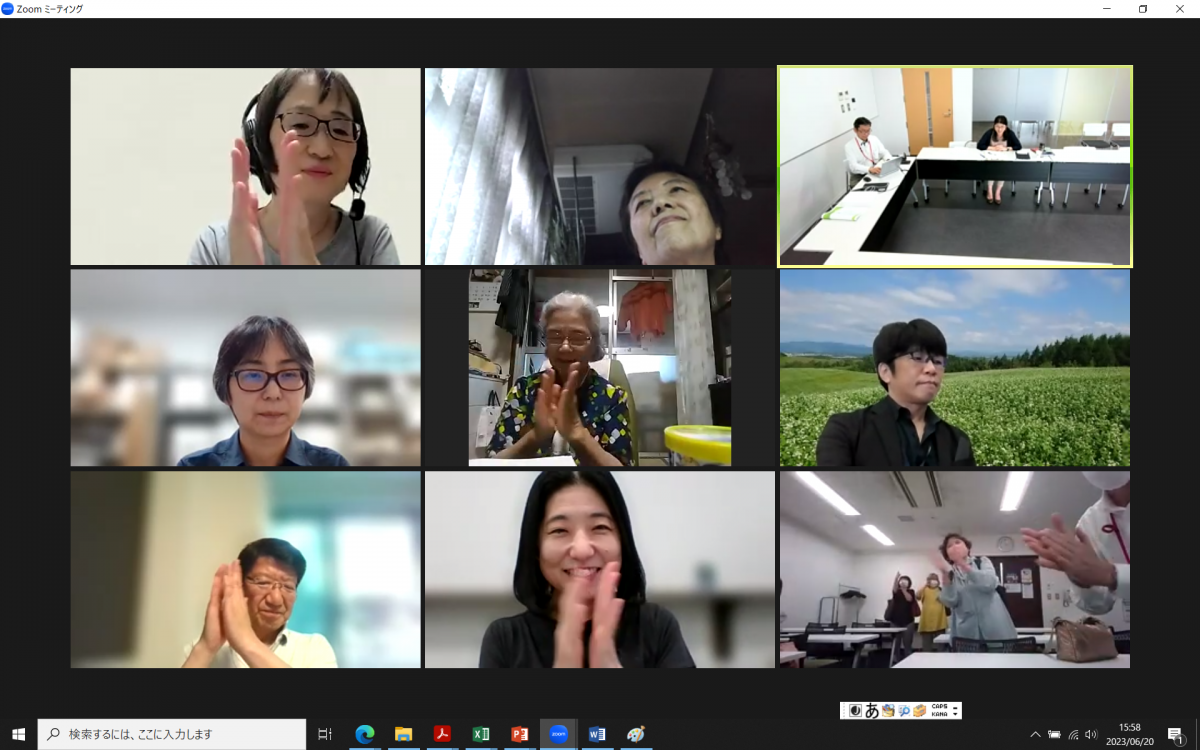Image resolution: width=1200 pixels, height=750 pixels.
Task: Open File Explorer from the taskbar
Action: click(x=403, y=734)
